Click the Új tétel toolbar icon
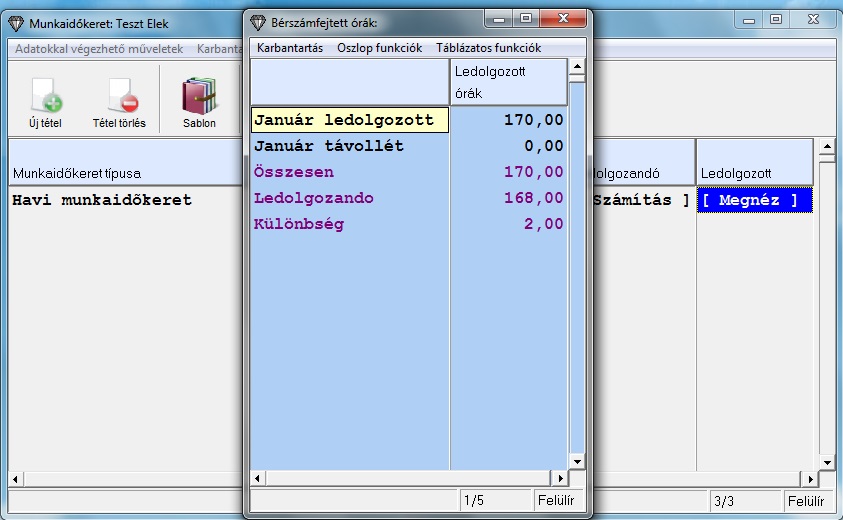The image size is (843, 520). tap(45, 97)
